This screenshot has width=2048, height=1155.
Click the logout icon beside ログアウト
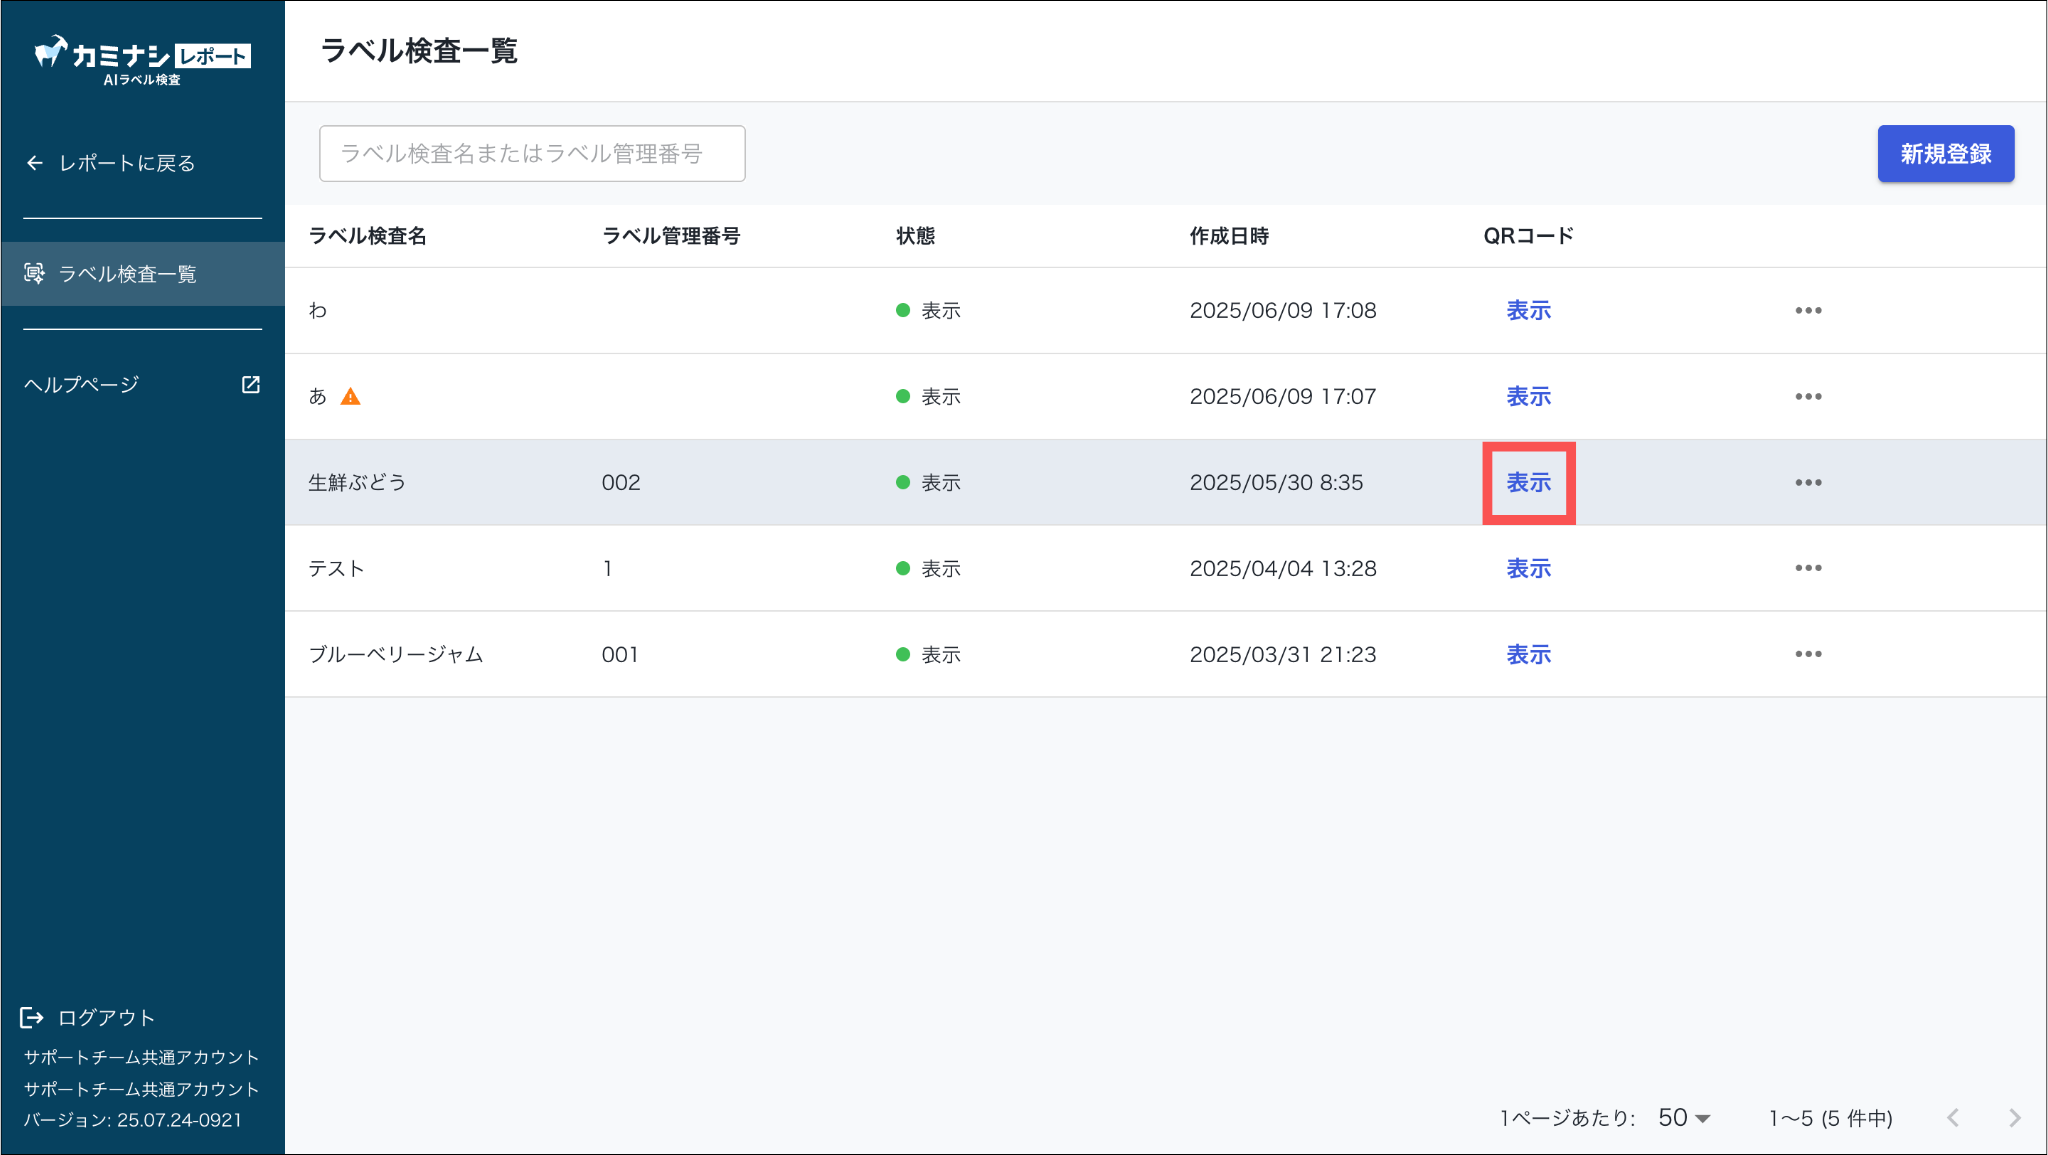32,1018
